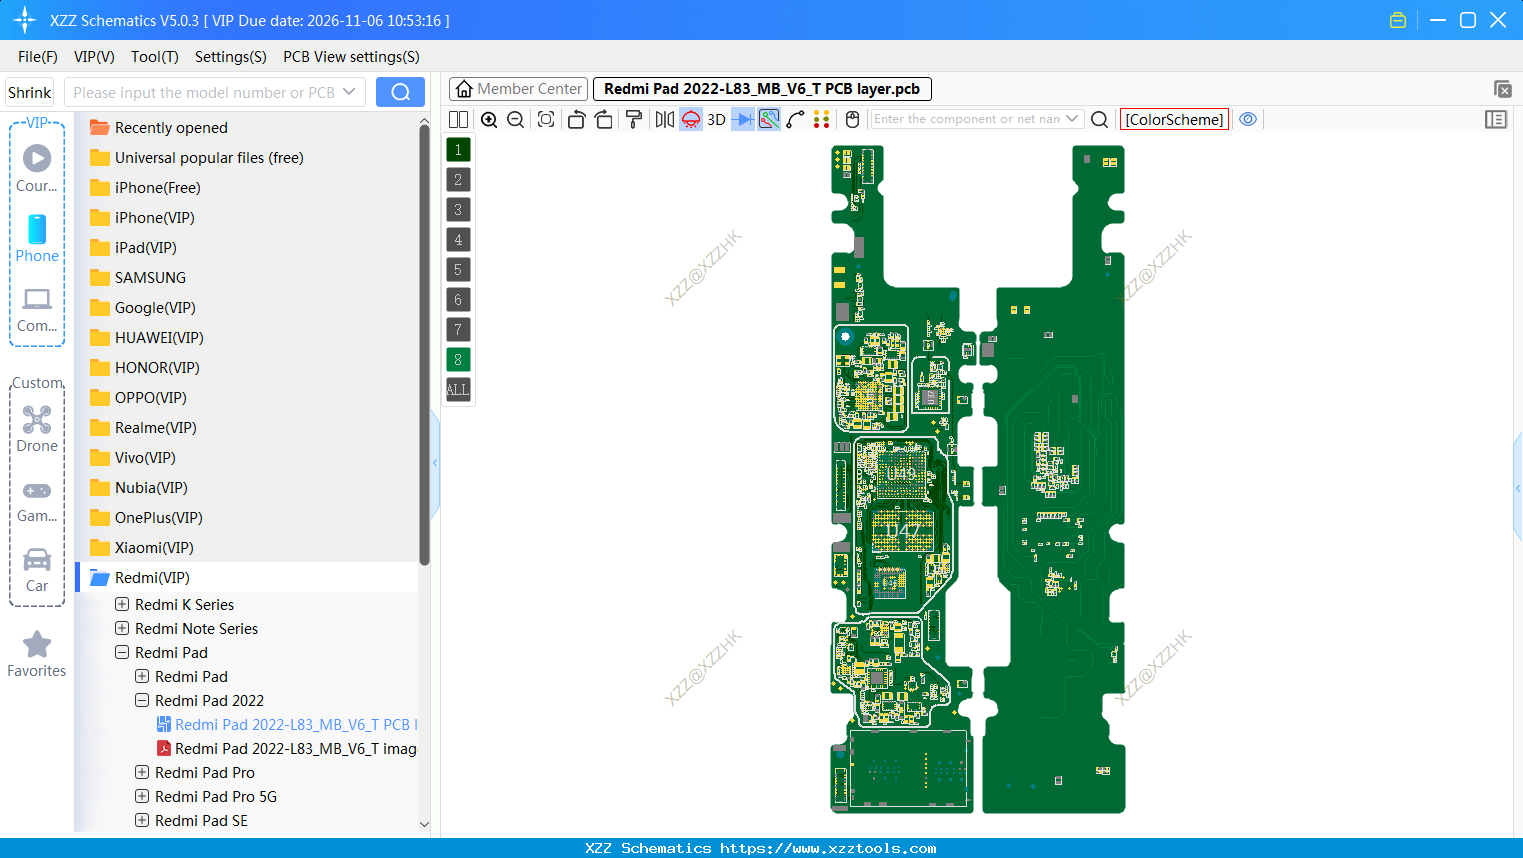1523x858 pixels.
Task: Select the Zoom In magnifier tool
Action: tap(490, 119)
